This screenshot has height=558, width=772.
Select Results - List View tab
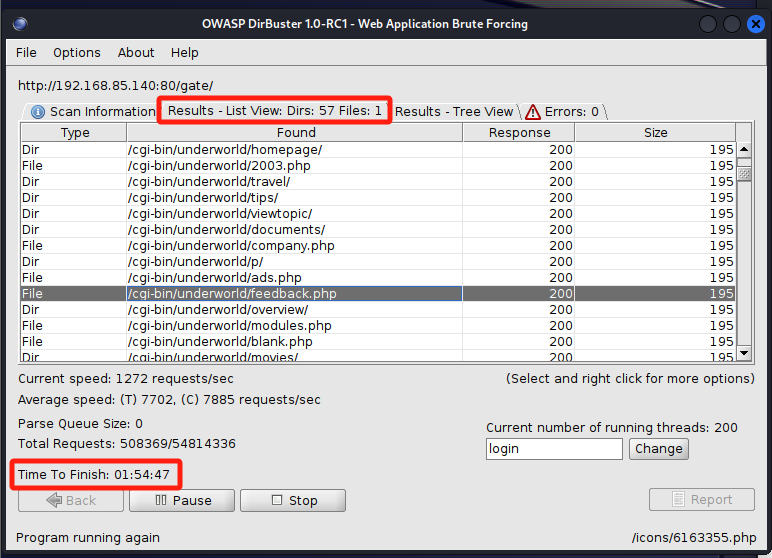pos(274,111)
